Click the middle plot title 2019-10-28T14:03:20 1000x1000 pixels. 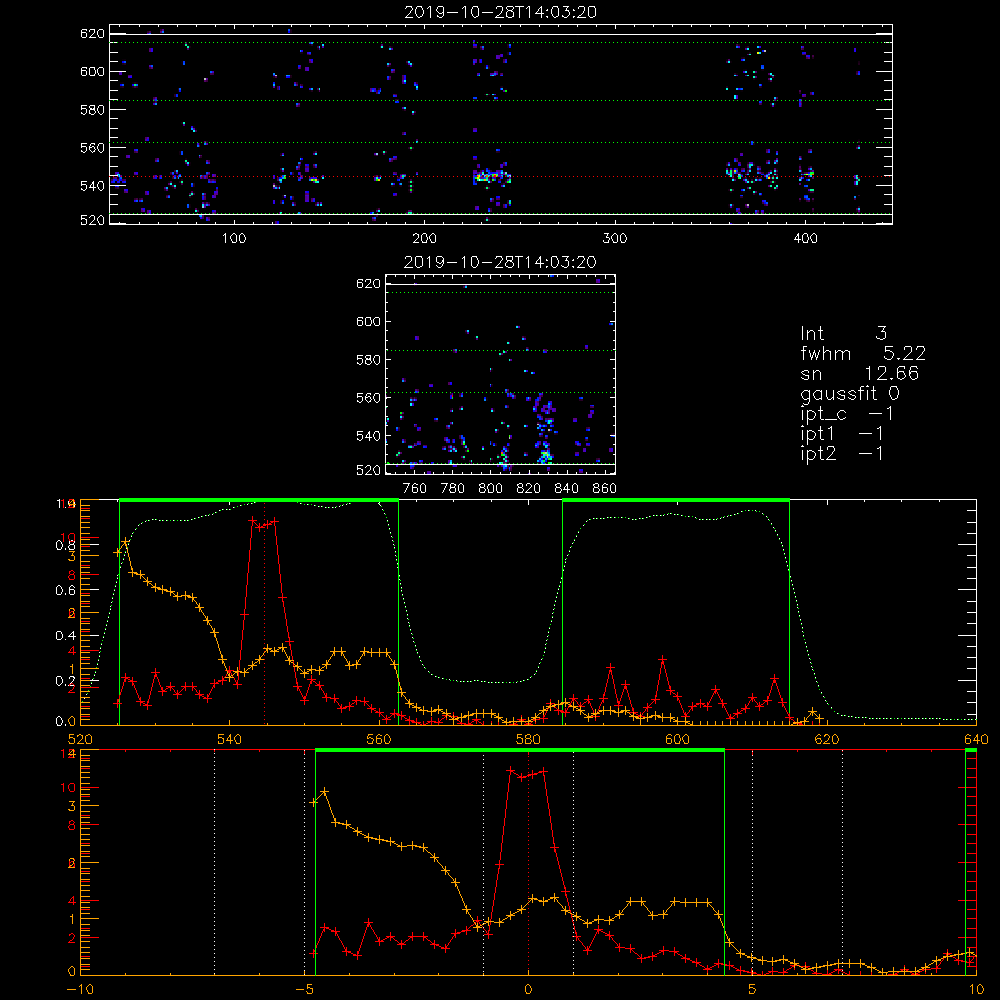tap(500, 262)
